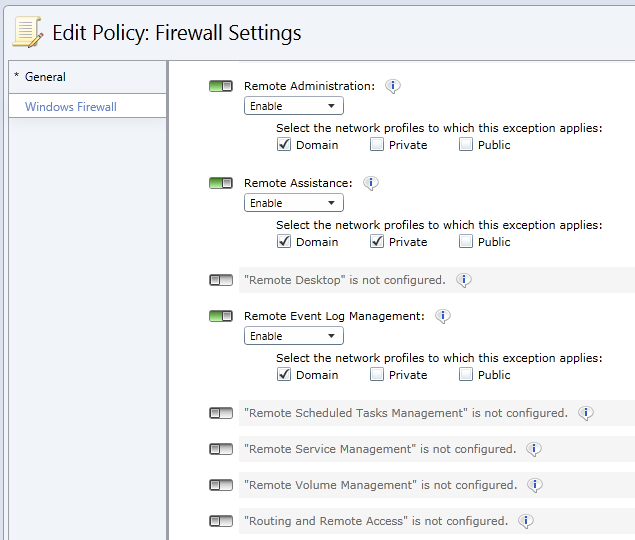The width and height of the screenshot is (635, 540).
Task: Select the General tab in sidebar
Action: point(46,77)
